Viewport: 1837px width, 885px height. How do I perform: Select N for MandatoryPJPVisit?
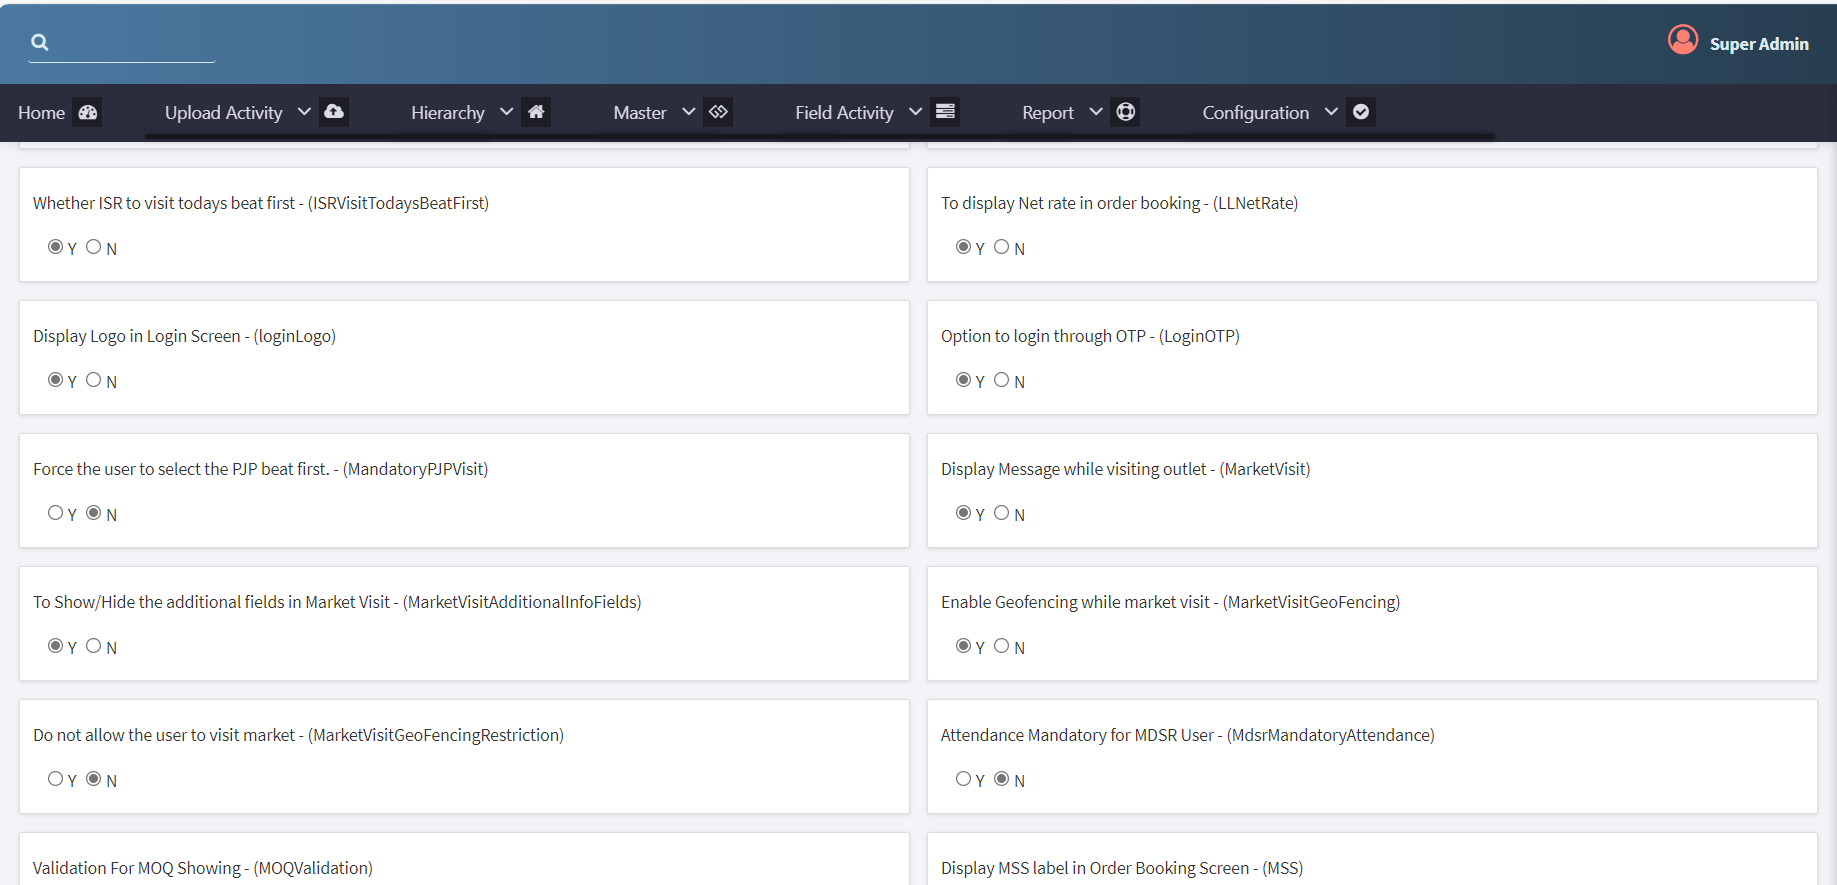[x=94, y=513]
